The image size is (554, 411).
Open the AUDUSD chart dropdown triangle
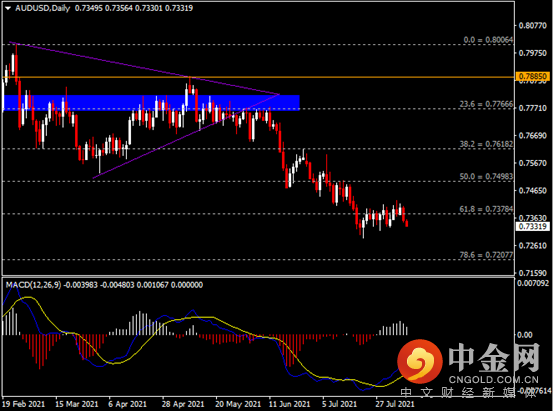[x=8, y=8]
